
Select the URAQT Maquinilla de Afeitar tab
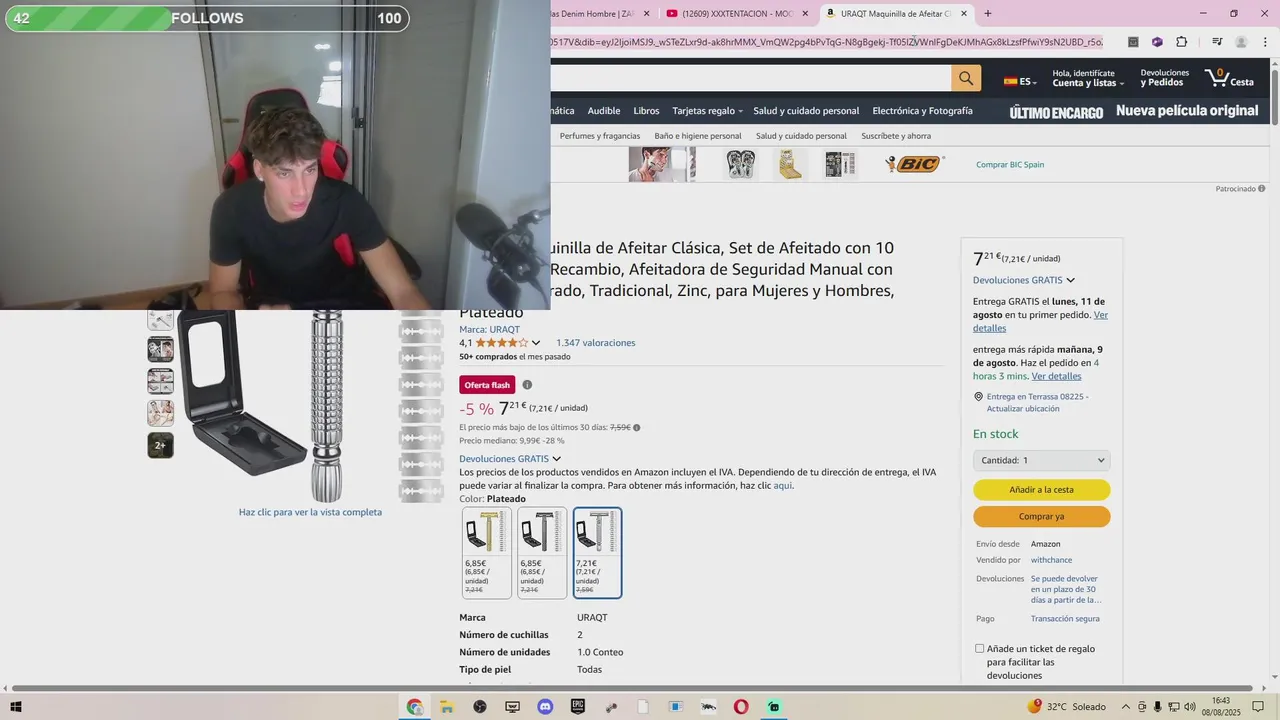tap(897, 13)
